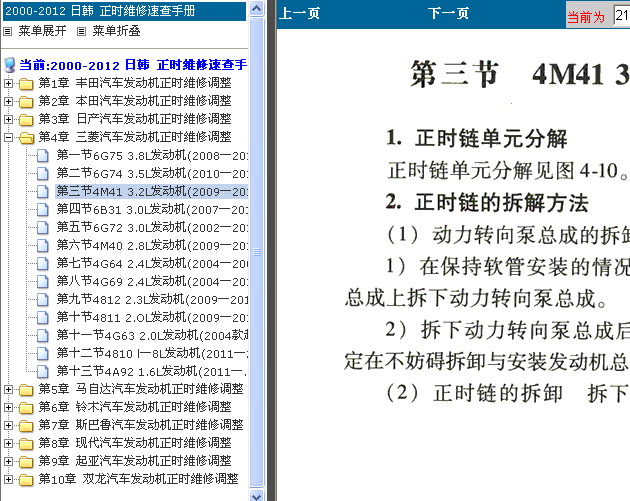Open the root 当前:2000-2012 日韩 manual link
630x501 pixels.
133,65
